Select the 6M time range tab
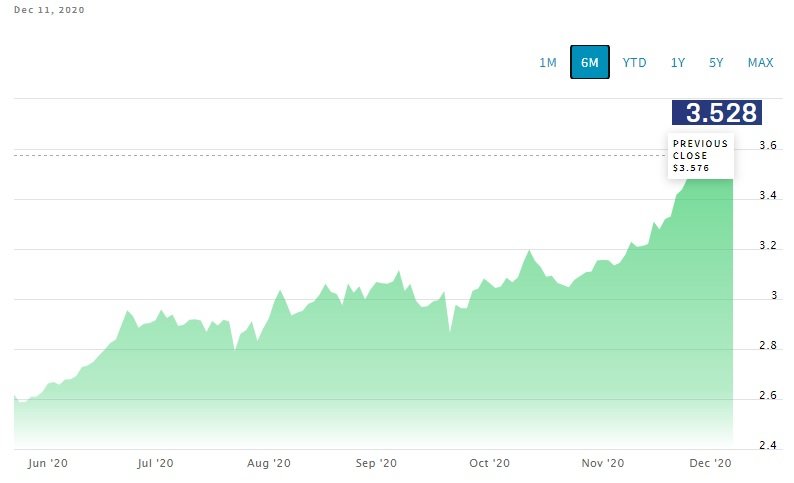Viewport: 794px width, 483px height. [590, 63]
